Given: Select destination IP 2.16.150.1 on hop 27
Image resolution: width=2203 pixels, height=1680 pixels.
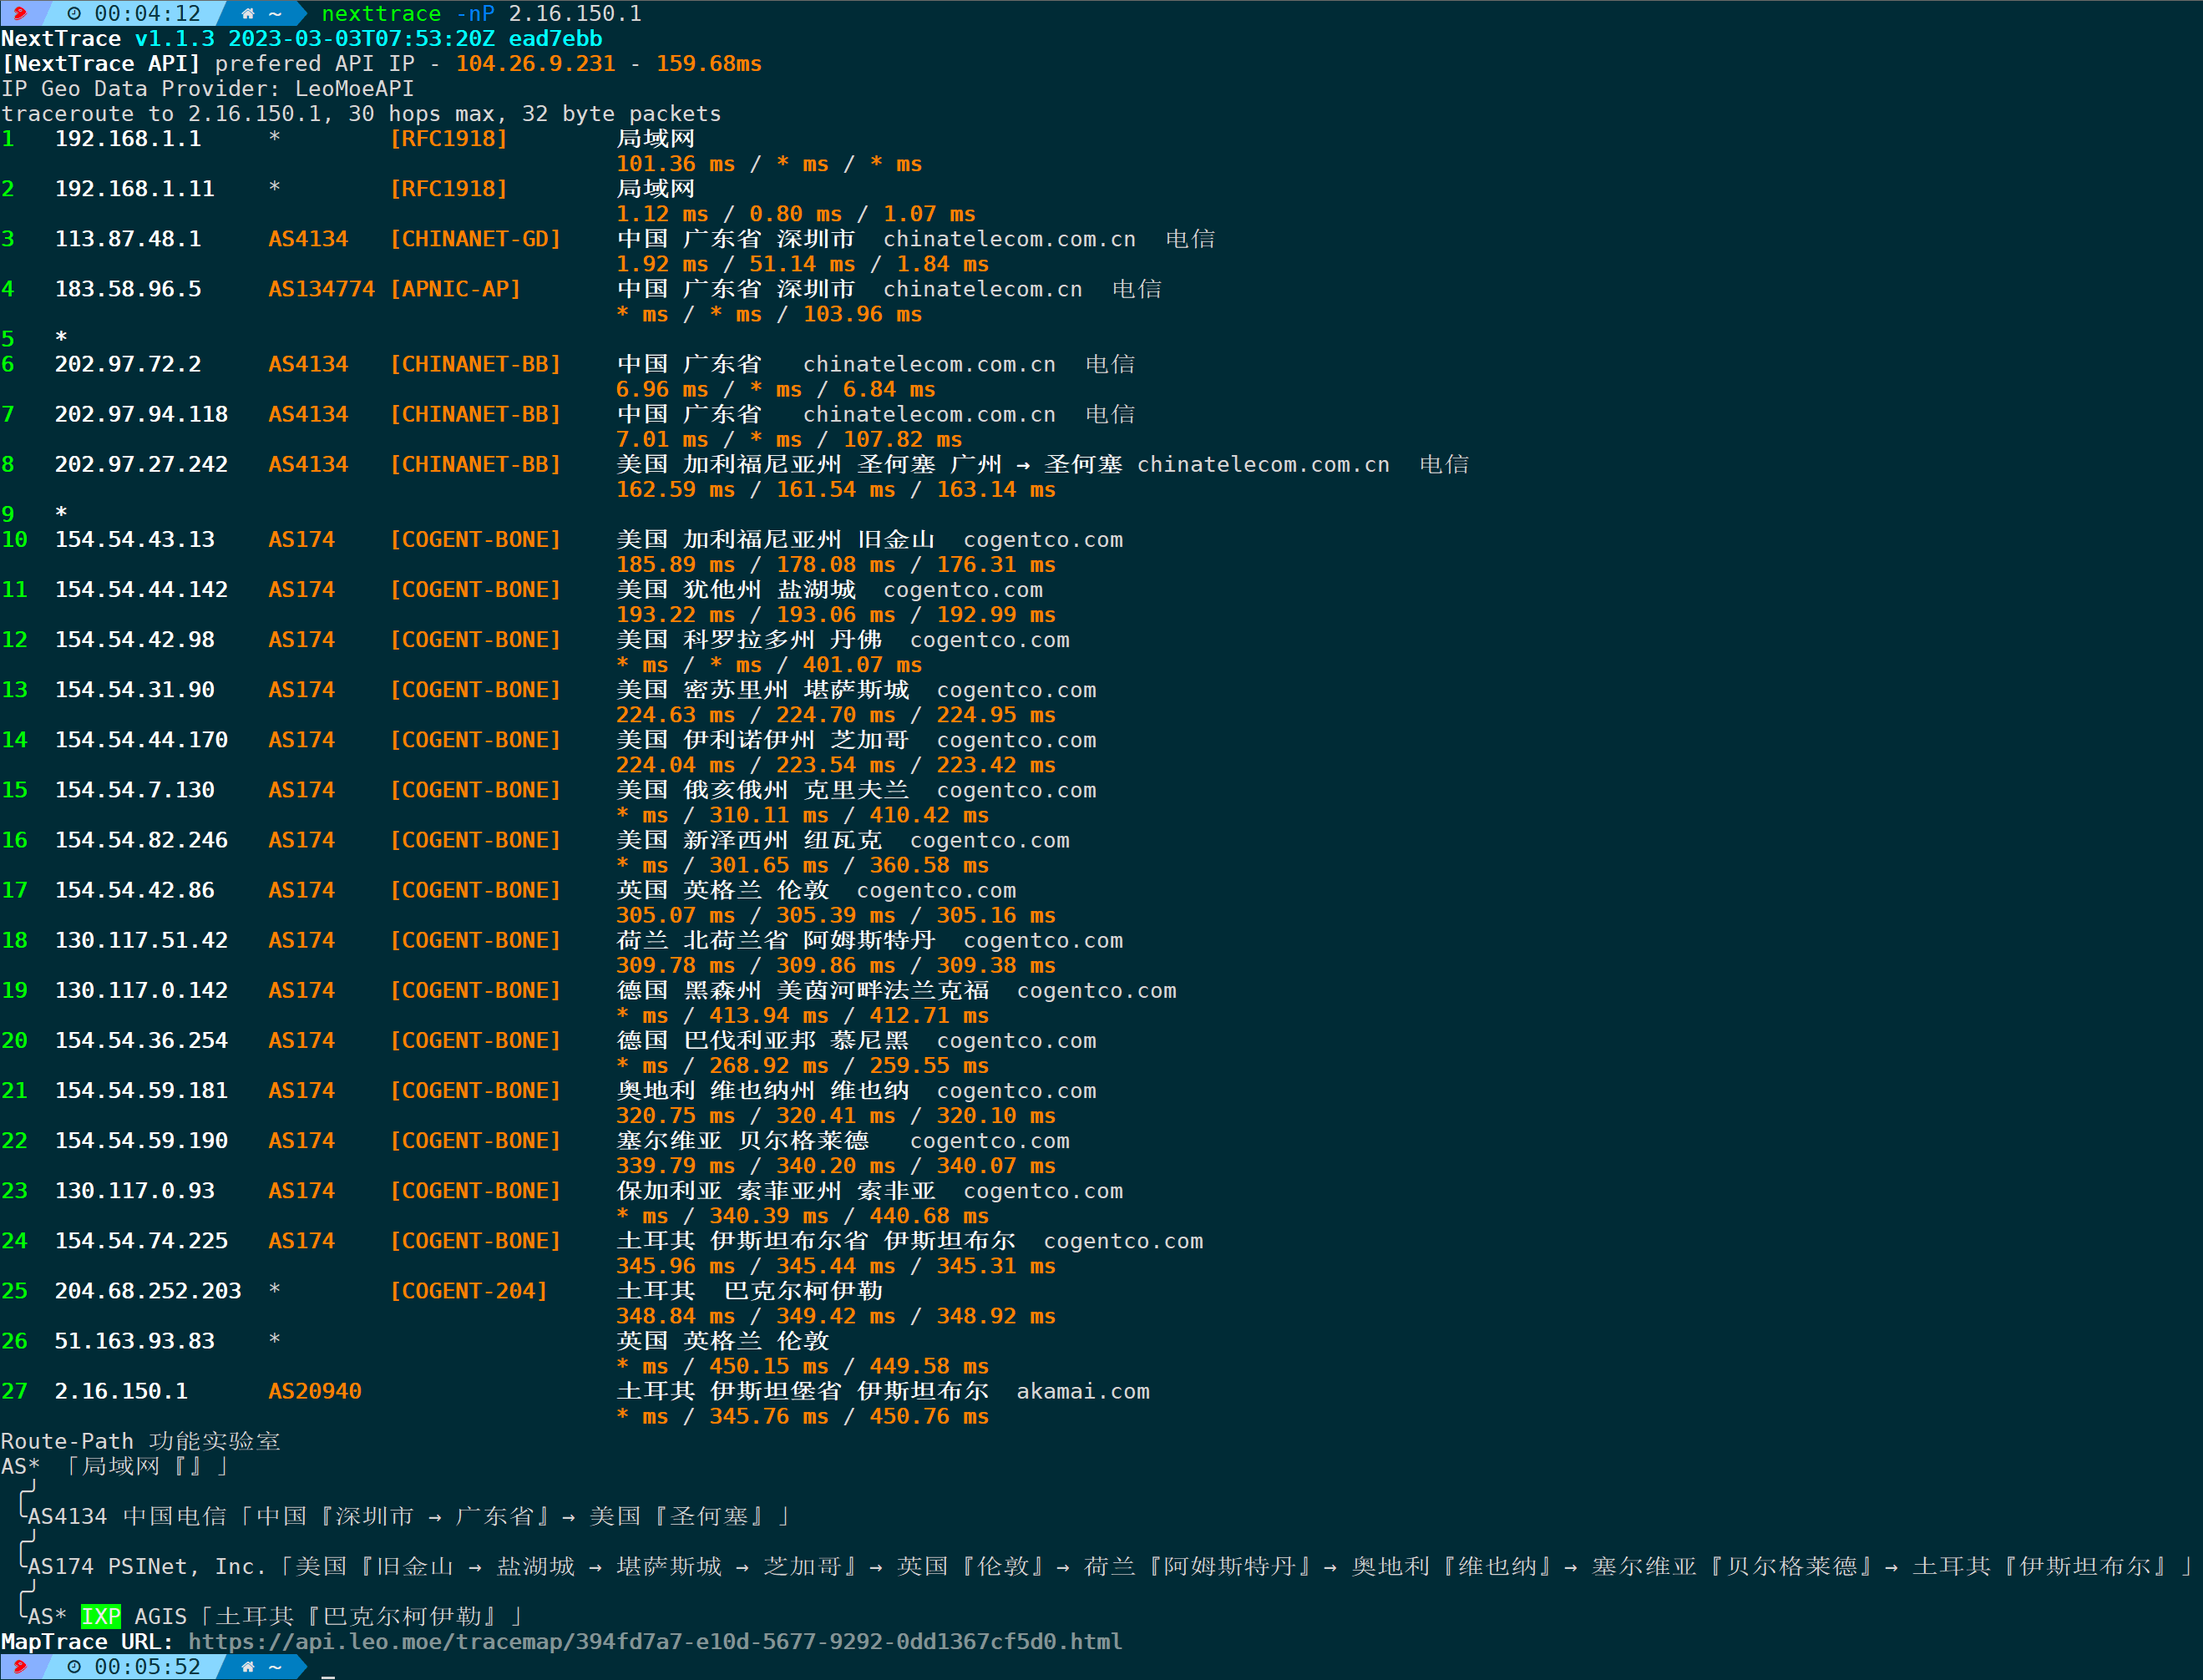Looking at the screenshot, I should (121, 1390).
